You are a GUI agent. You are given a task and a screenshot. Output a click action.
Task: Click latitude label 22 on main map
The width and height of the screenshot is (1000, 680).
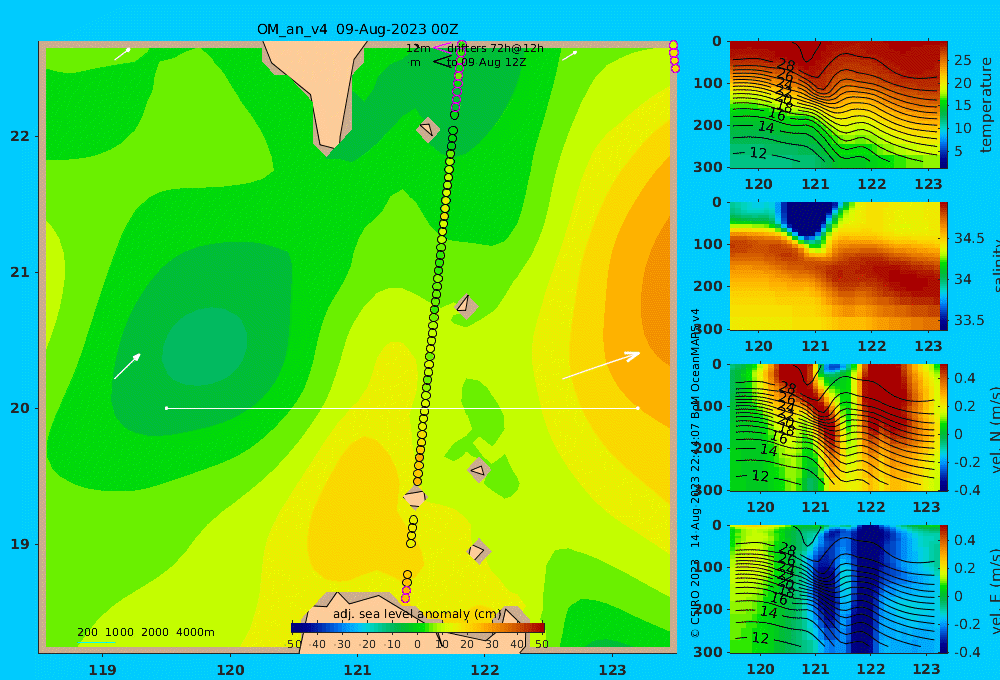pos(20,136)
